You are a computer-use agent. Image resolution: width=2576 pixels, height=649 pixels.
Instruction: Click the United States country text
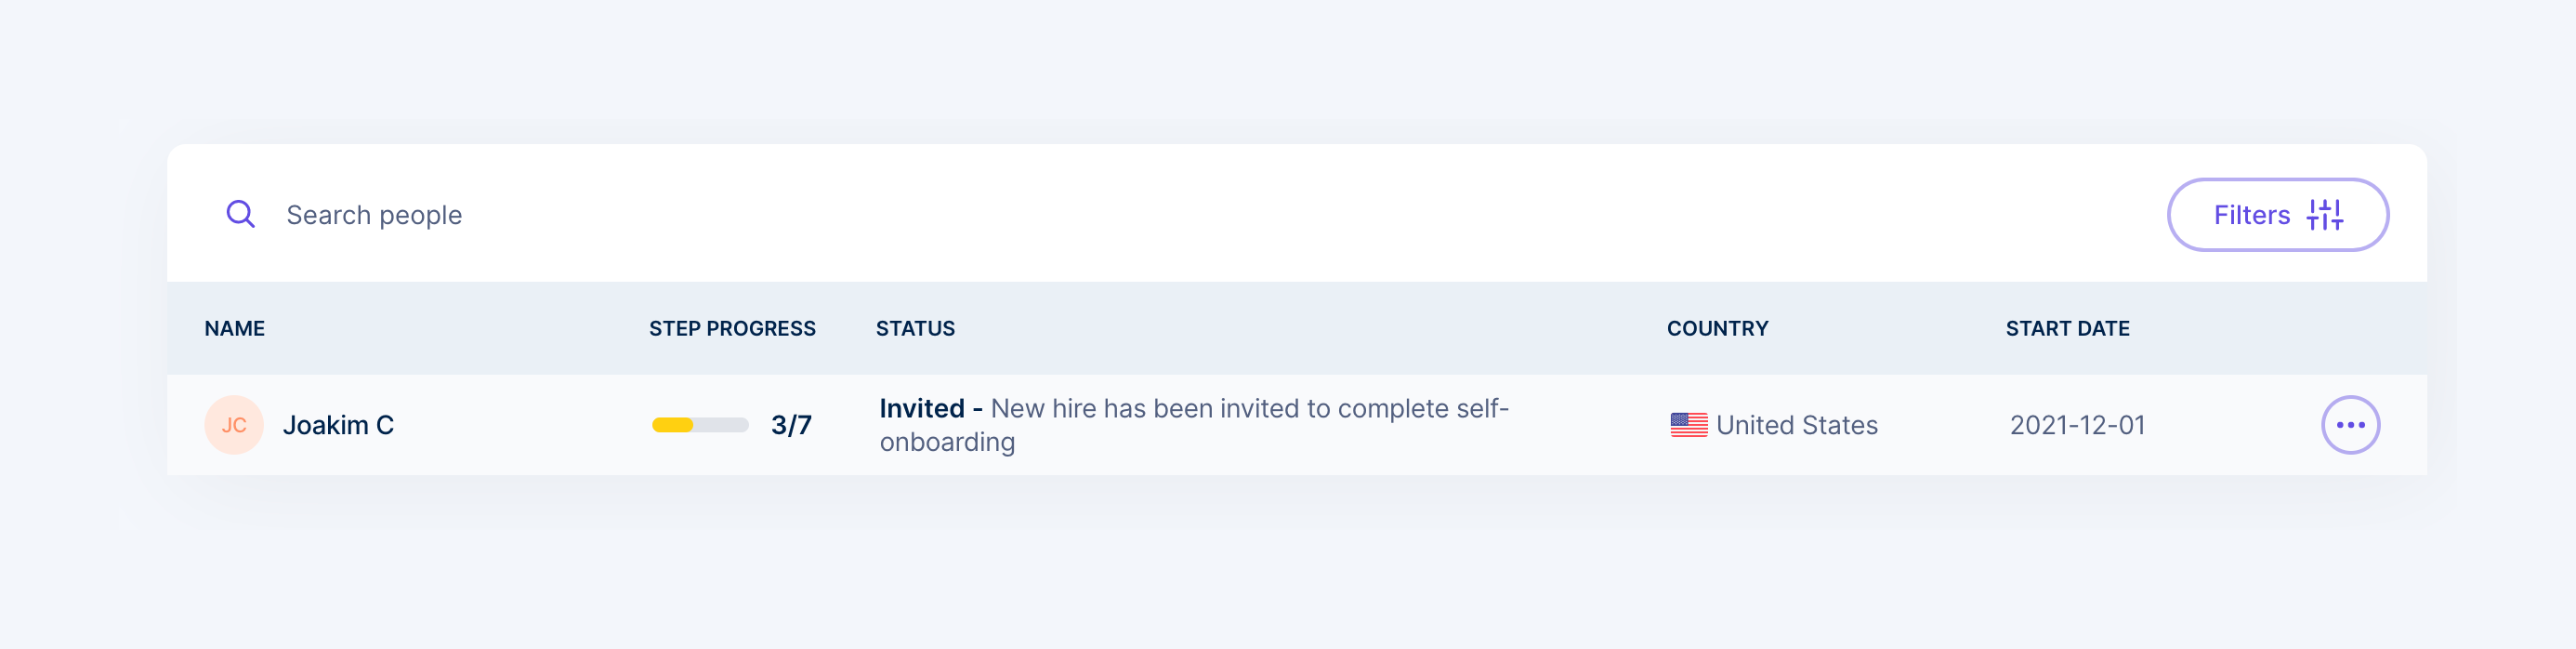1796,425
